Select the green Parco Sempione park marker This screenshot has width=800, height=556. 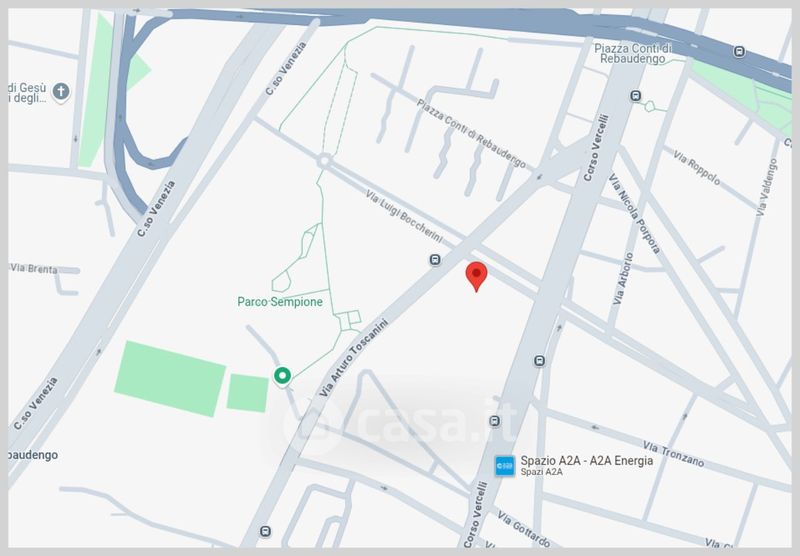[x=282, y=376]
